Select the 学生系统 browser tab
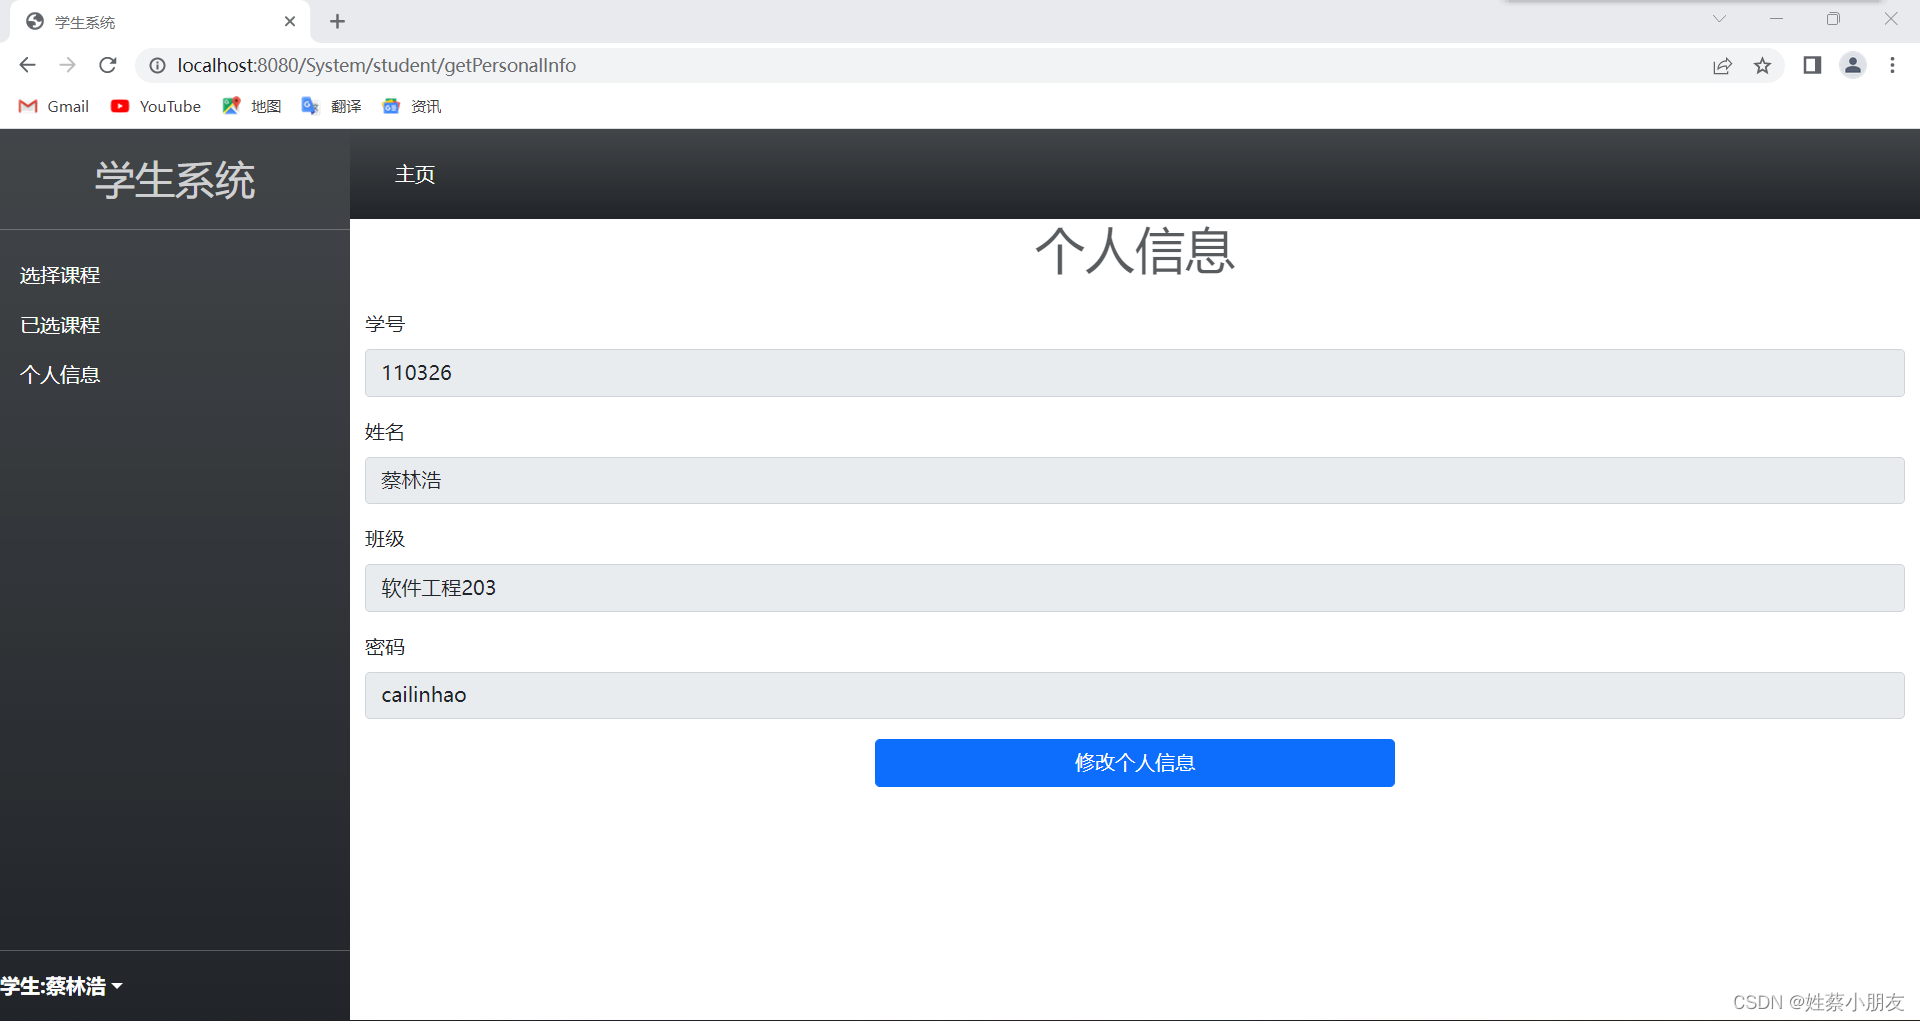 [160, 22]
